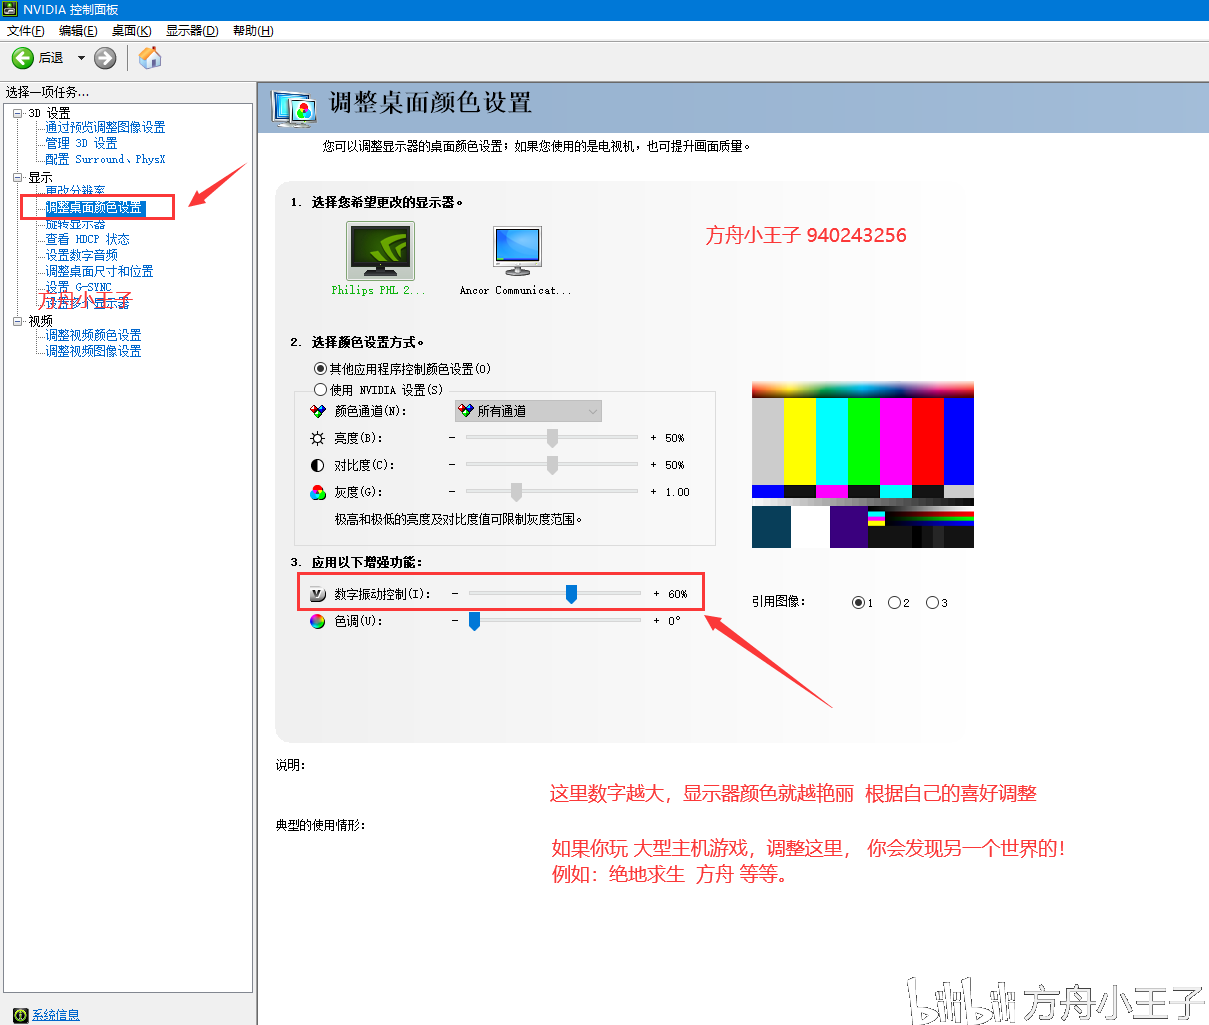Collapse the 显示 tree node
This screenshot has width=1209, height=1025.
click(18, 177)
